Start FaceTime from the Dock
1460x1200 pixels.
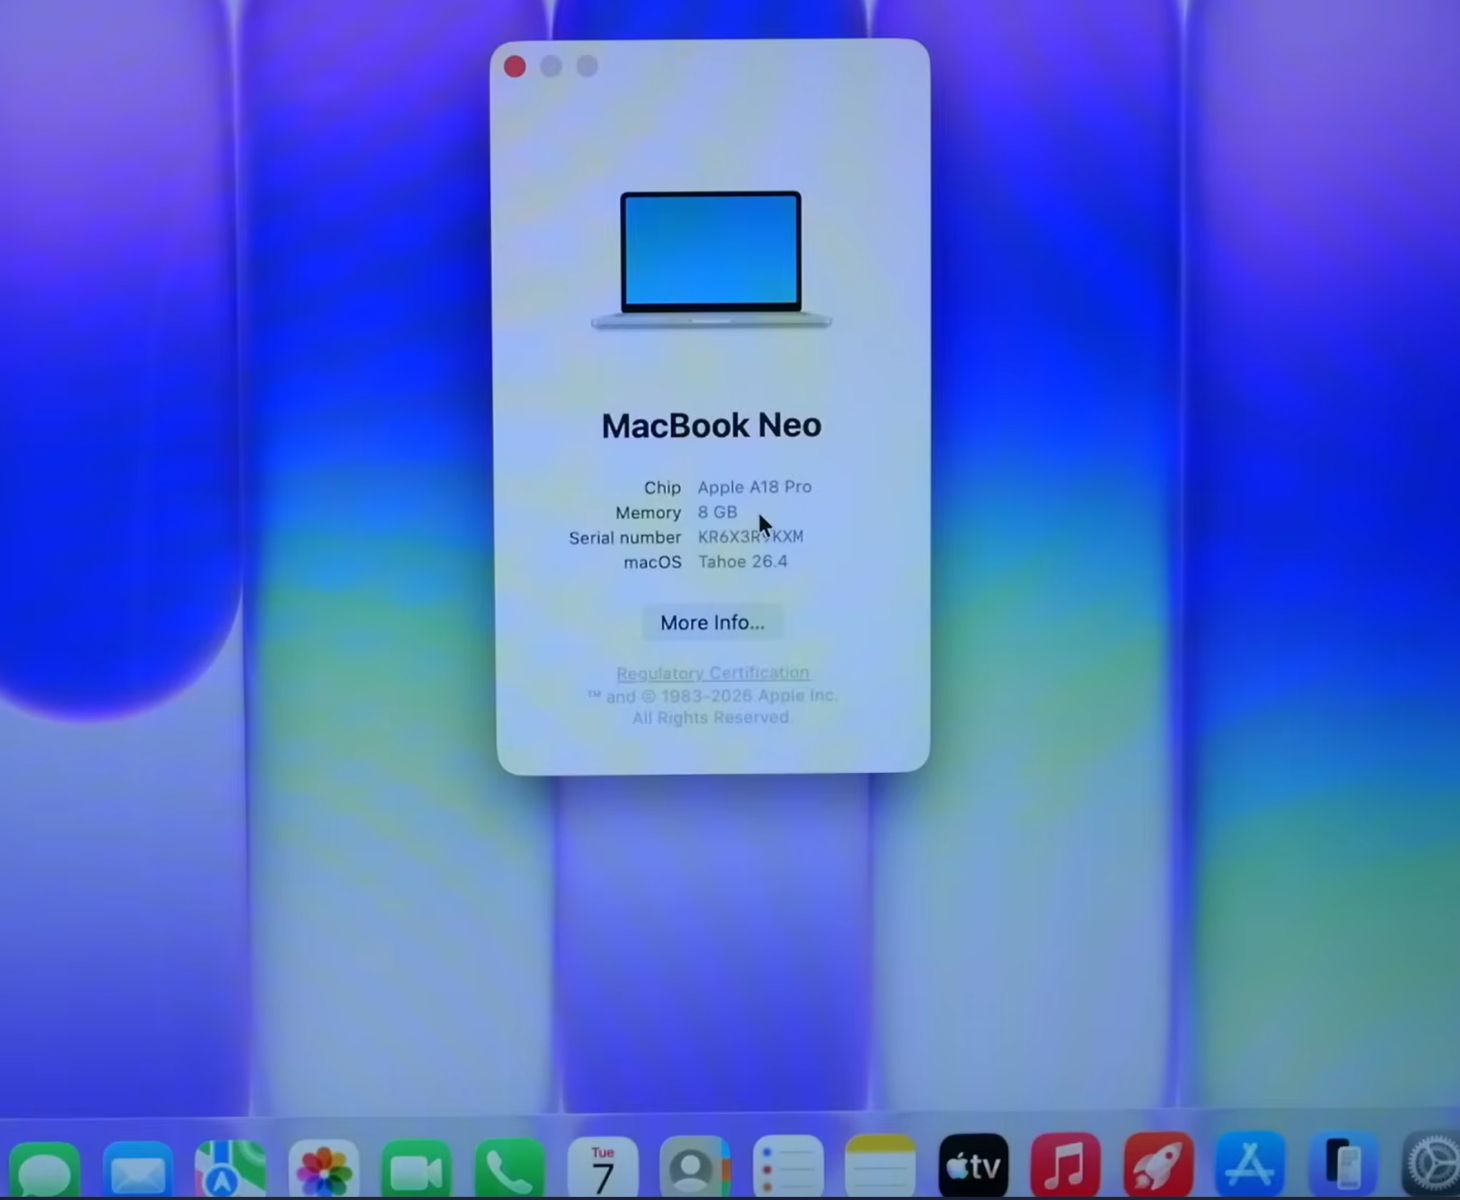tap(416, 1168)
